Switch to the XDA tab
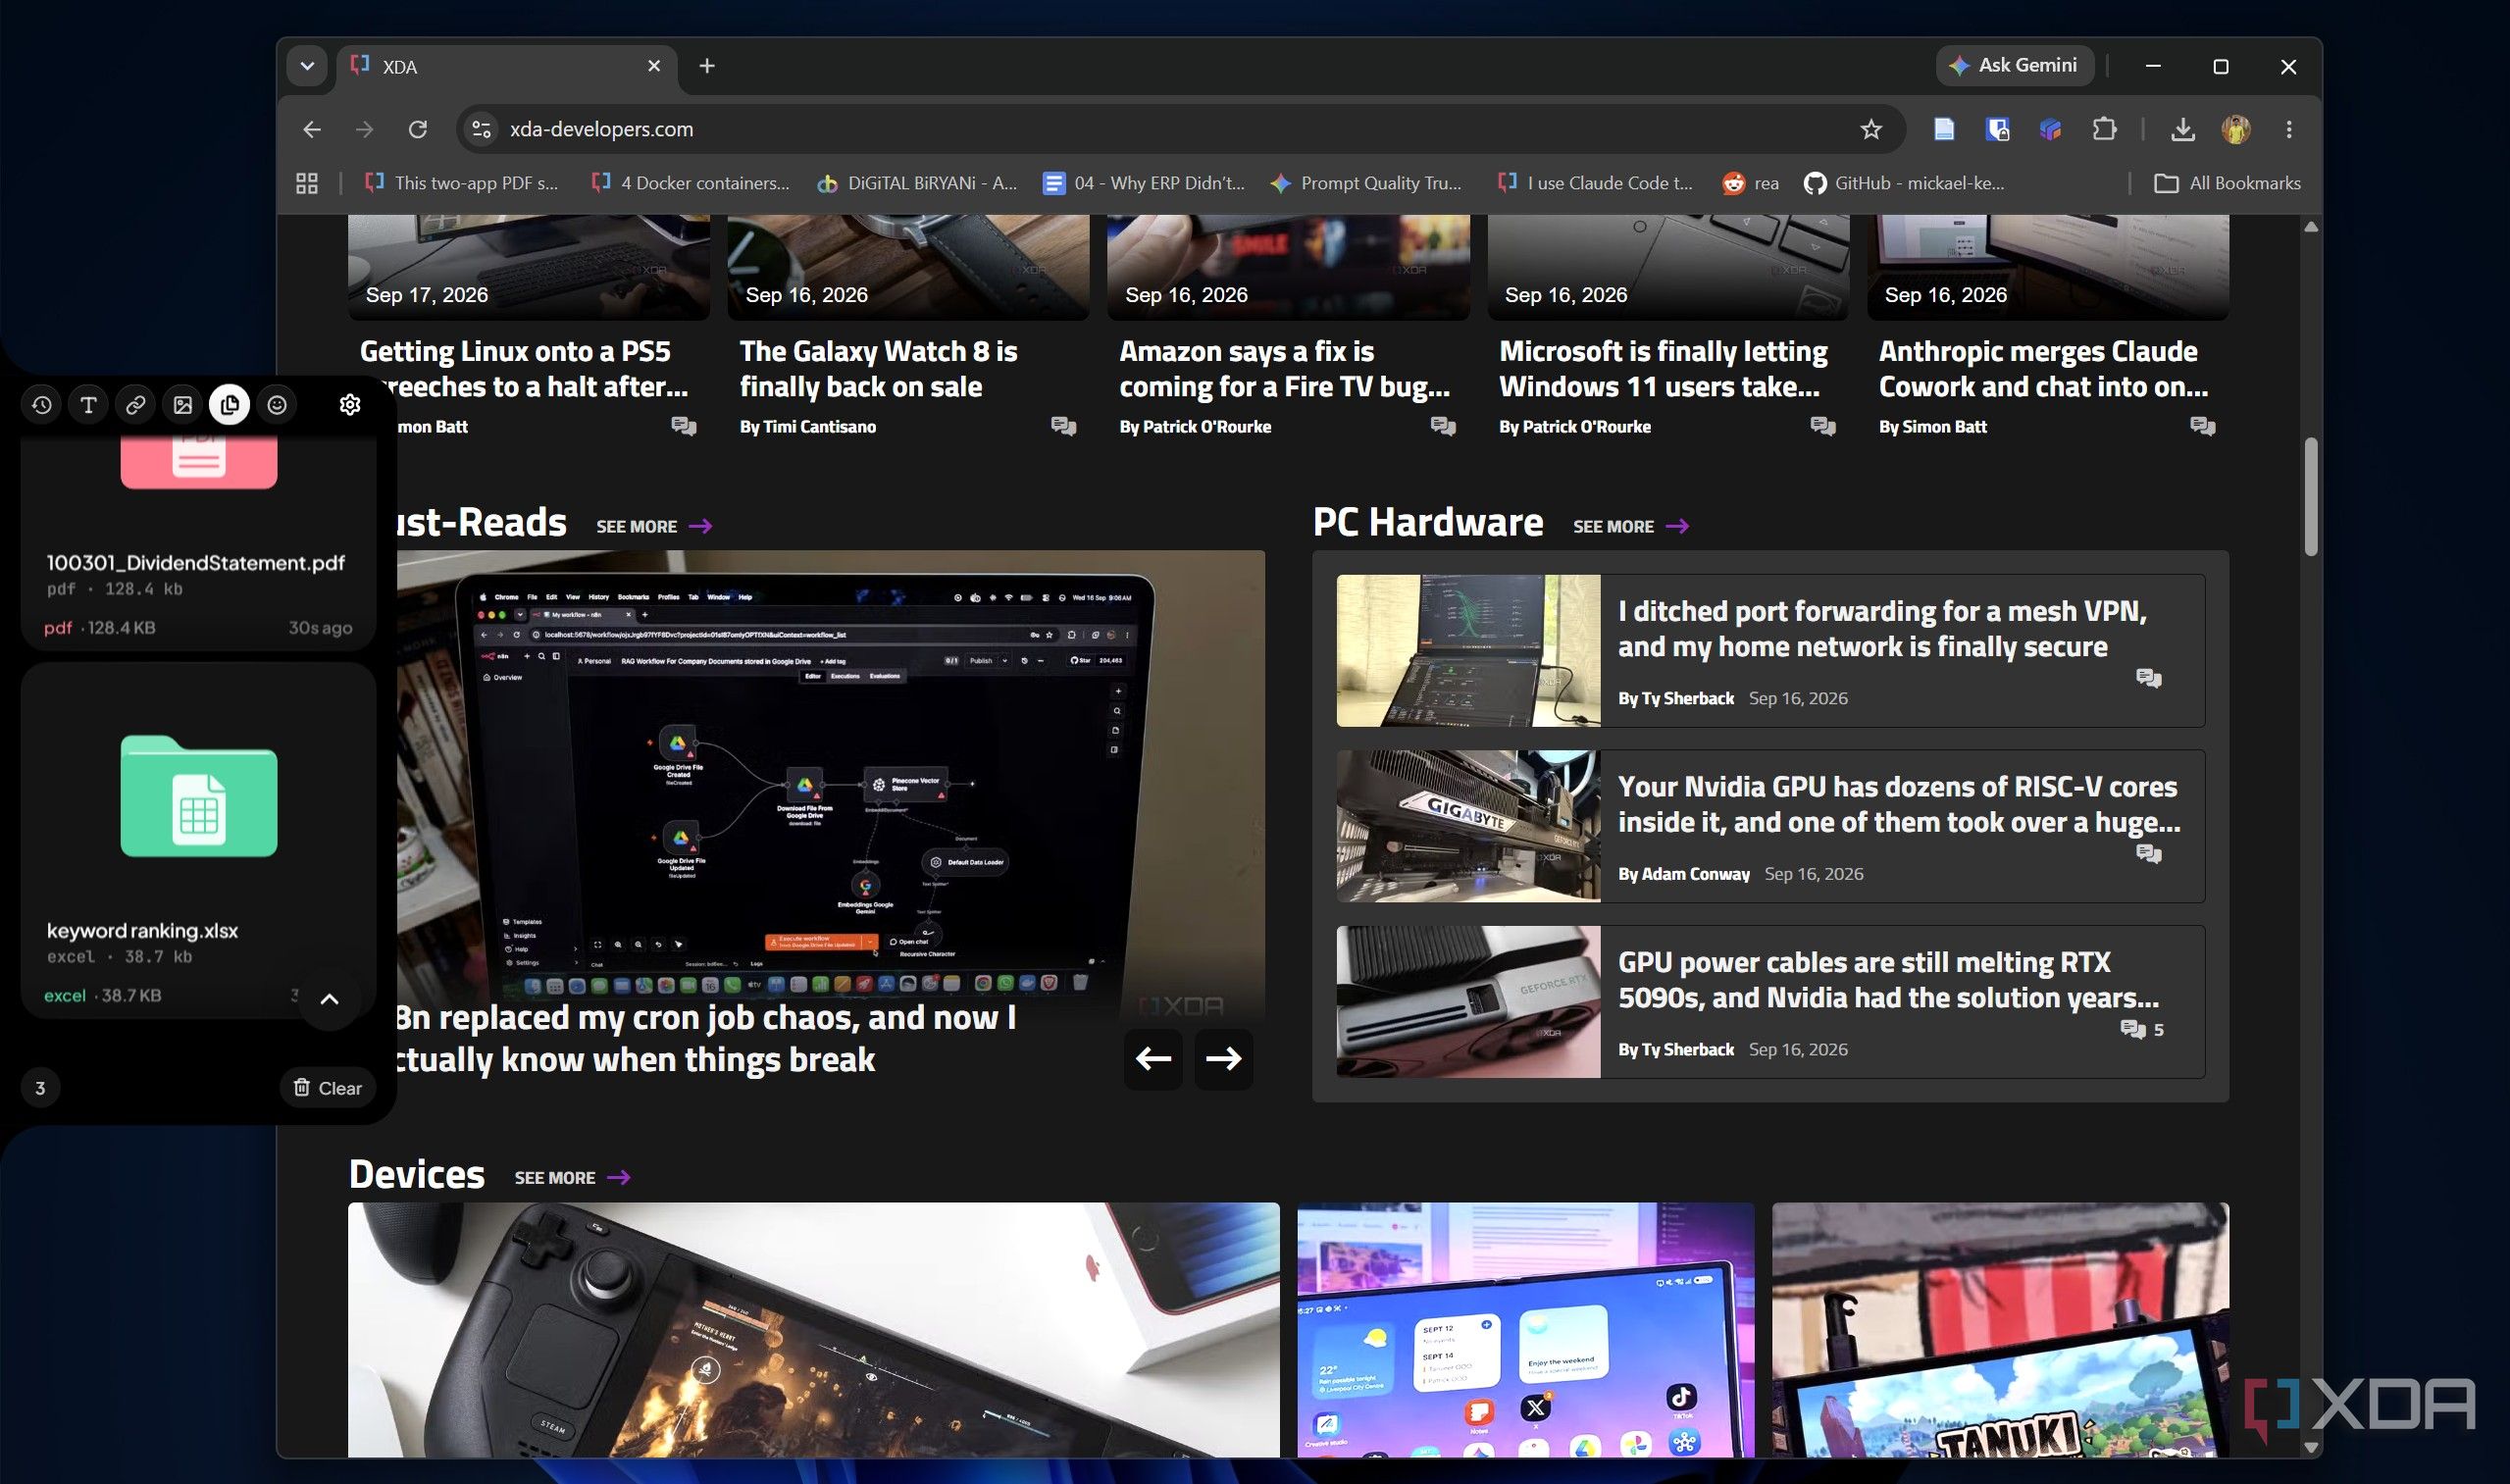This screenshot has width=2510, height=1484. click(507, 67)
